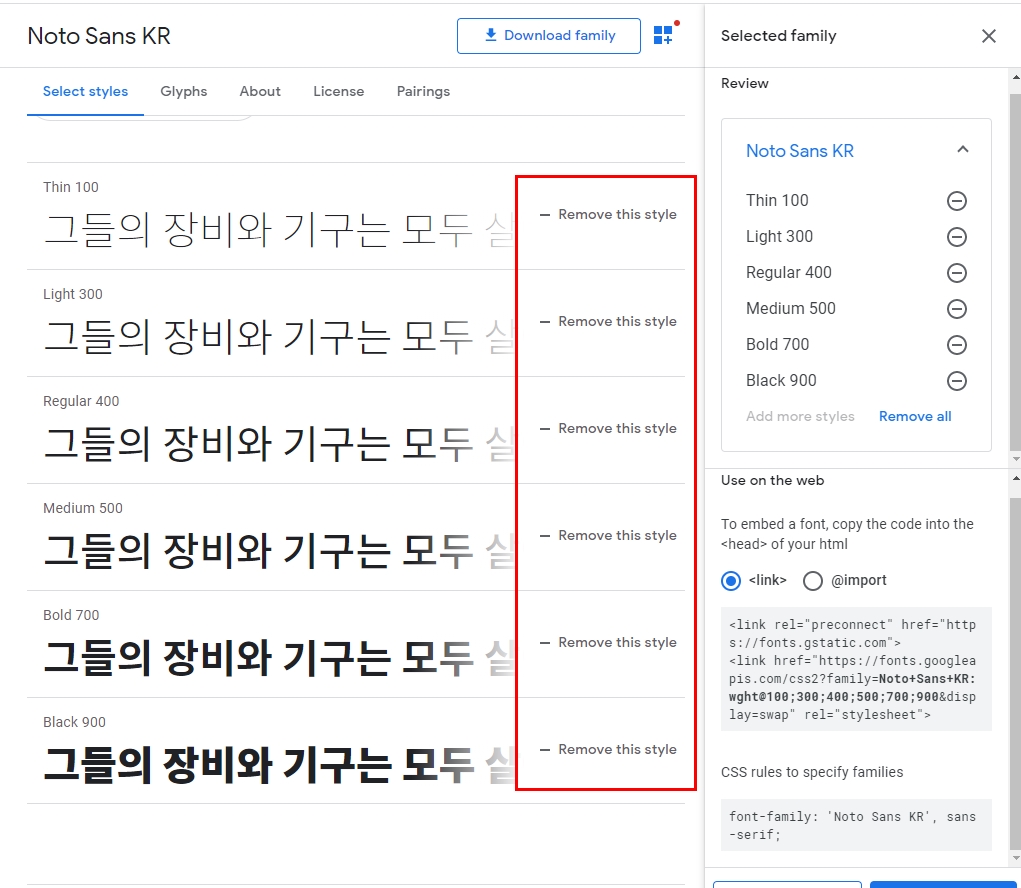Image resolution: width=1021 pixels, height=888 pixels.
Task: Click minus icon next to Black 900
Action: click(957, 381)
